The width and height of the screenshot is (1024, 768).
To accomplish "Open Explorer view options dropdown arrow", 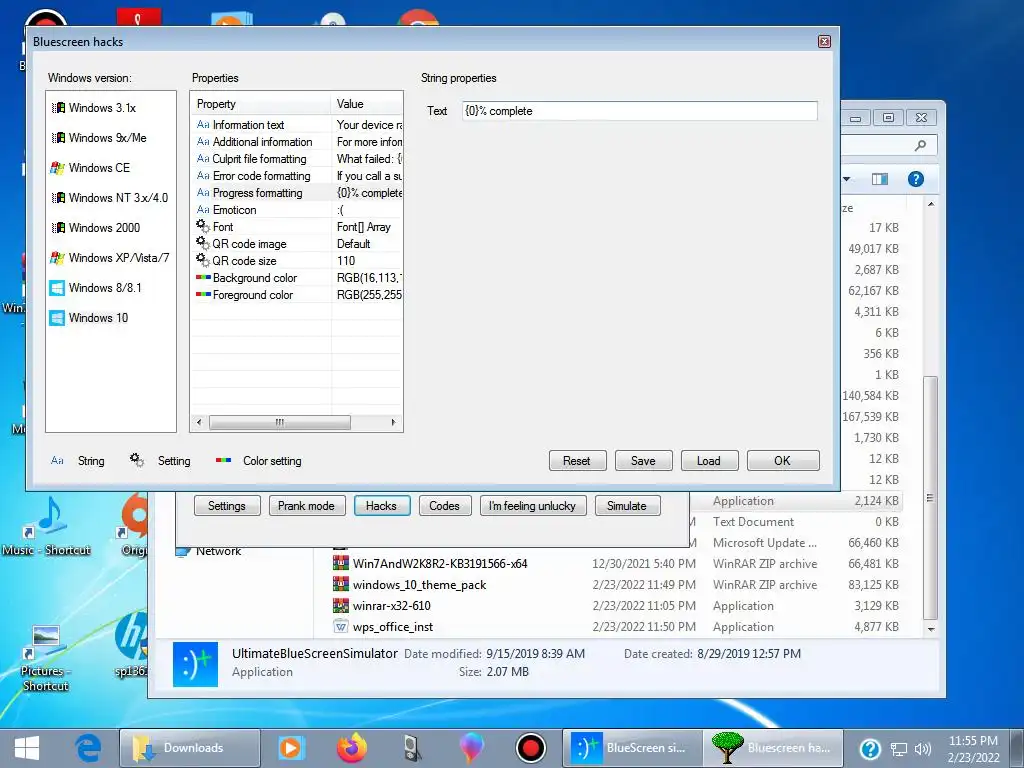I will (846, 179).
